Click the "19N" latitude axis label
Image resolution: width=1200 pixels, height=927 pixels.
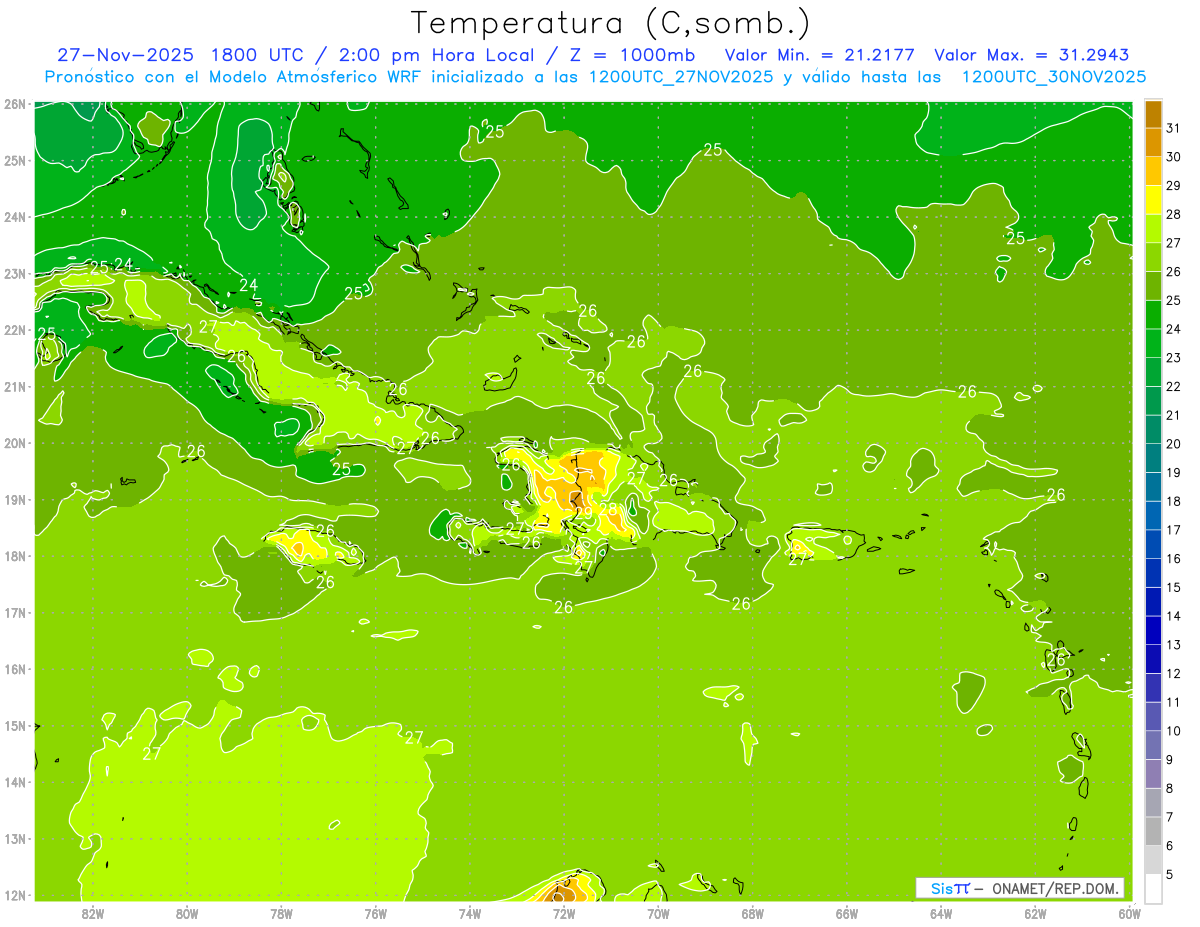[14, 500]
